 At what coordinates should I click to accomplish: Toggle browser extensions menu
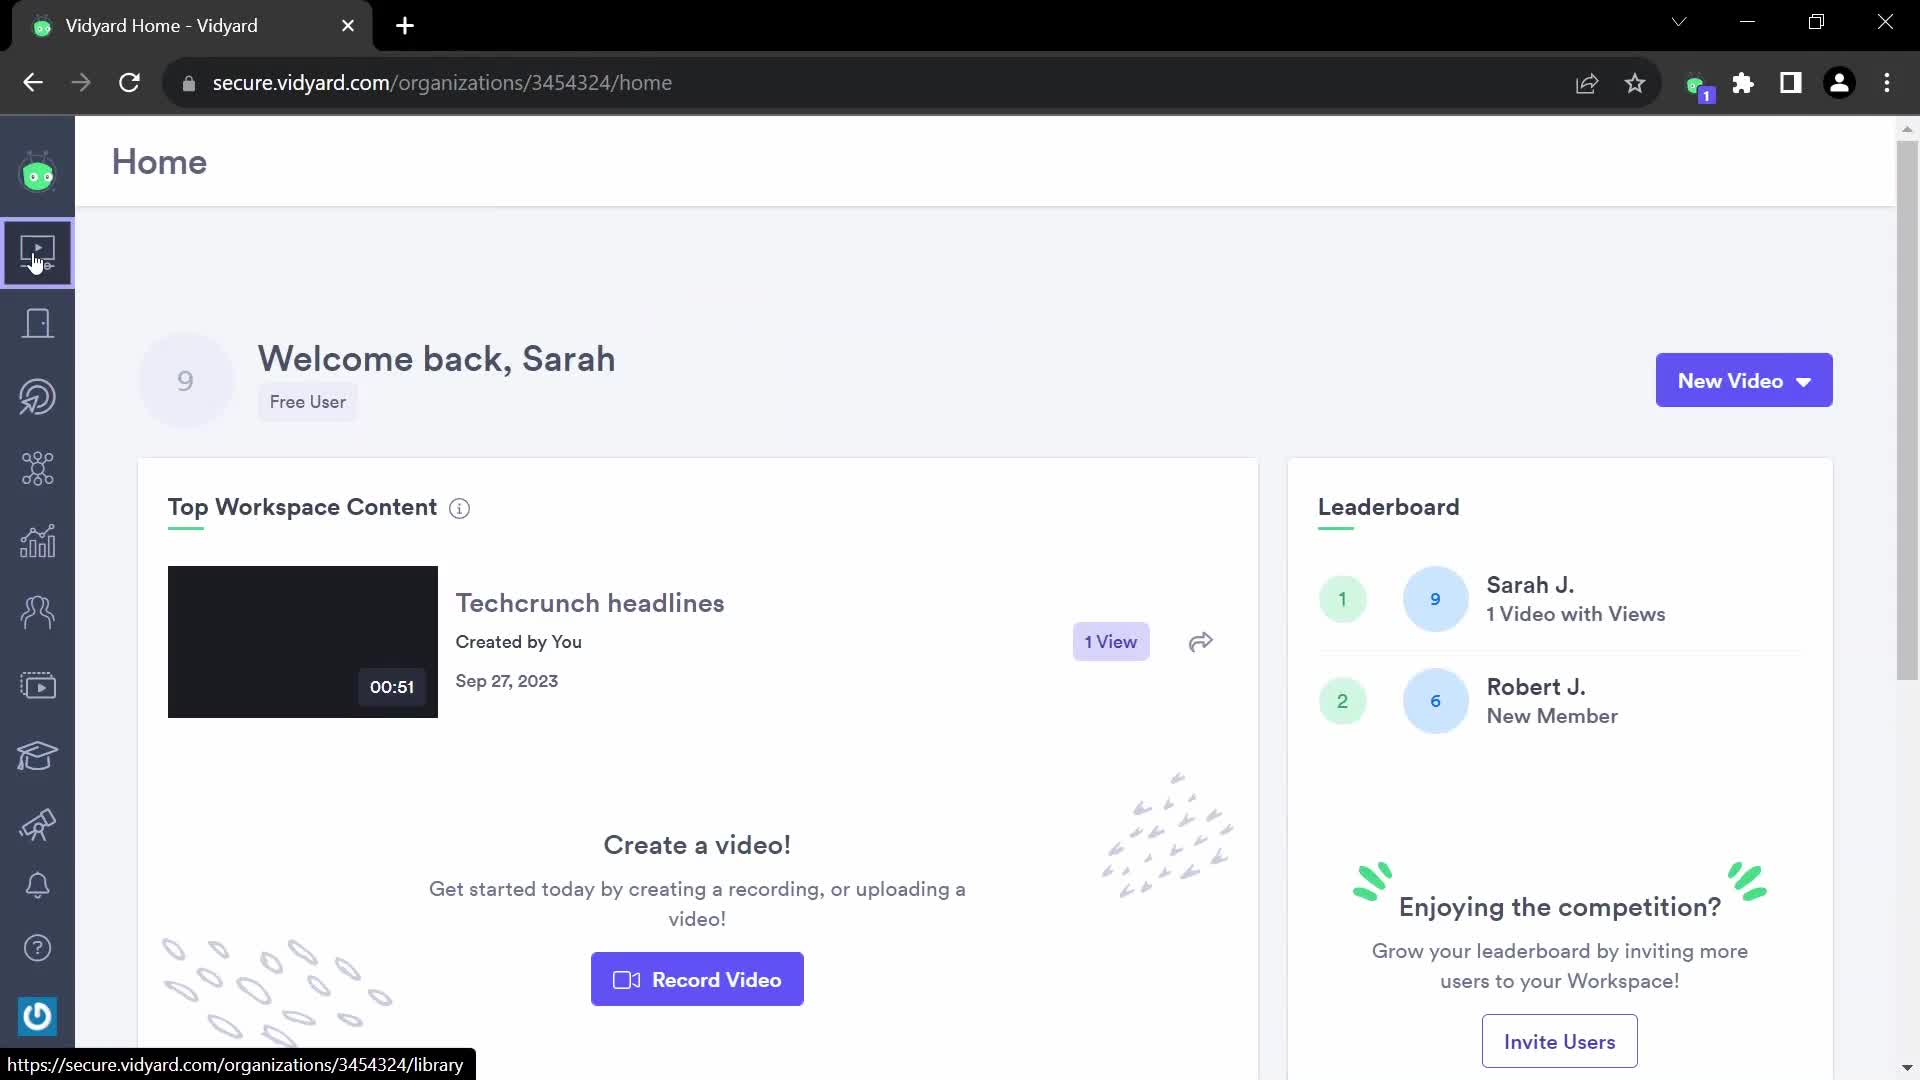coord(1743,83)
